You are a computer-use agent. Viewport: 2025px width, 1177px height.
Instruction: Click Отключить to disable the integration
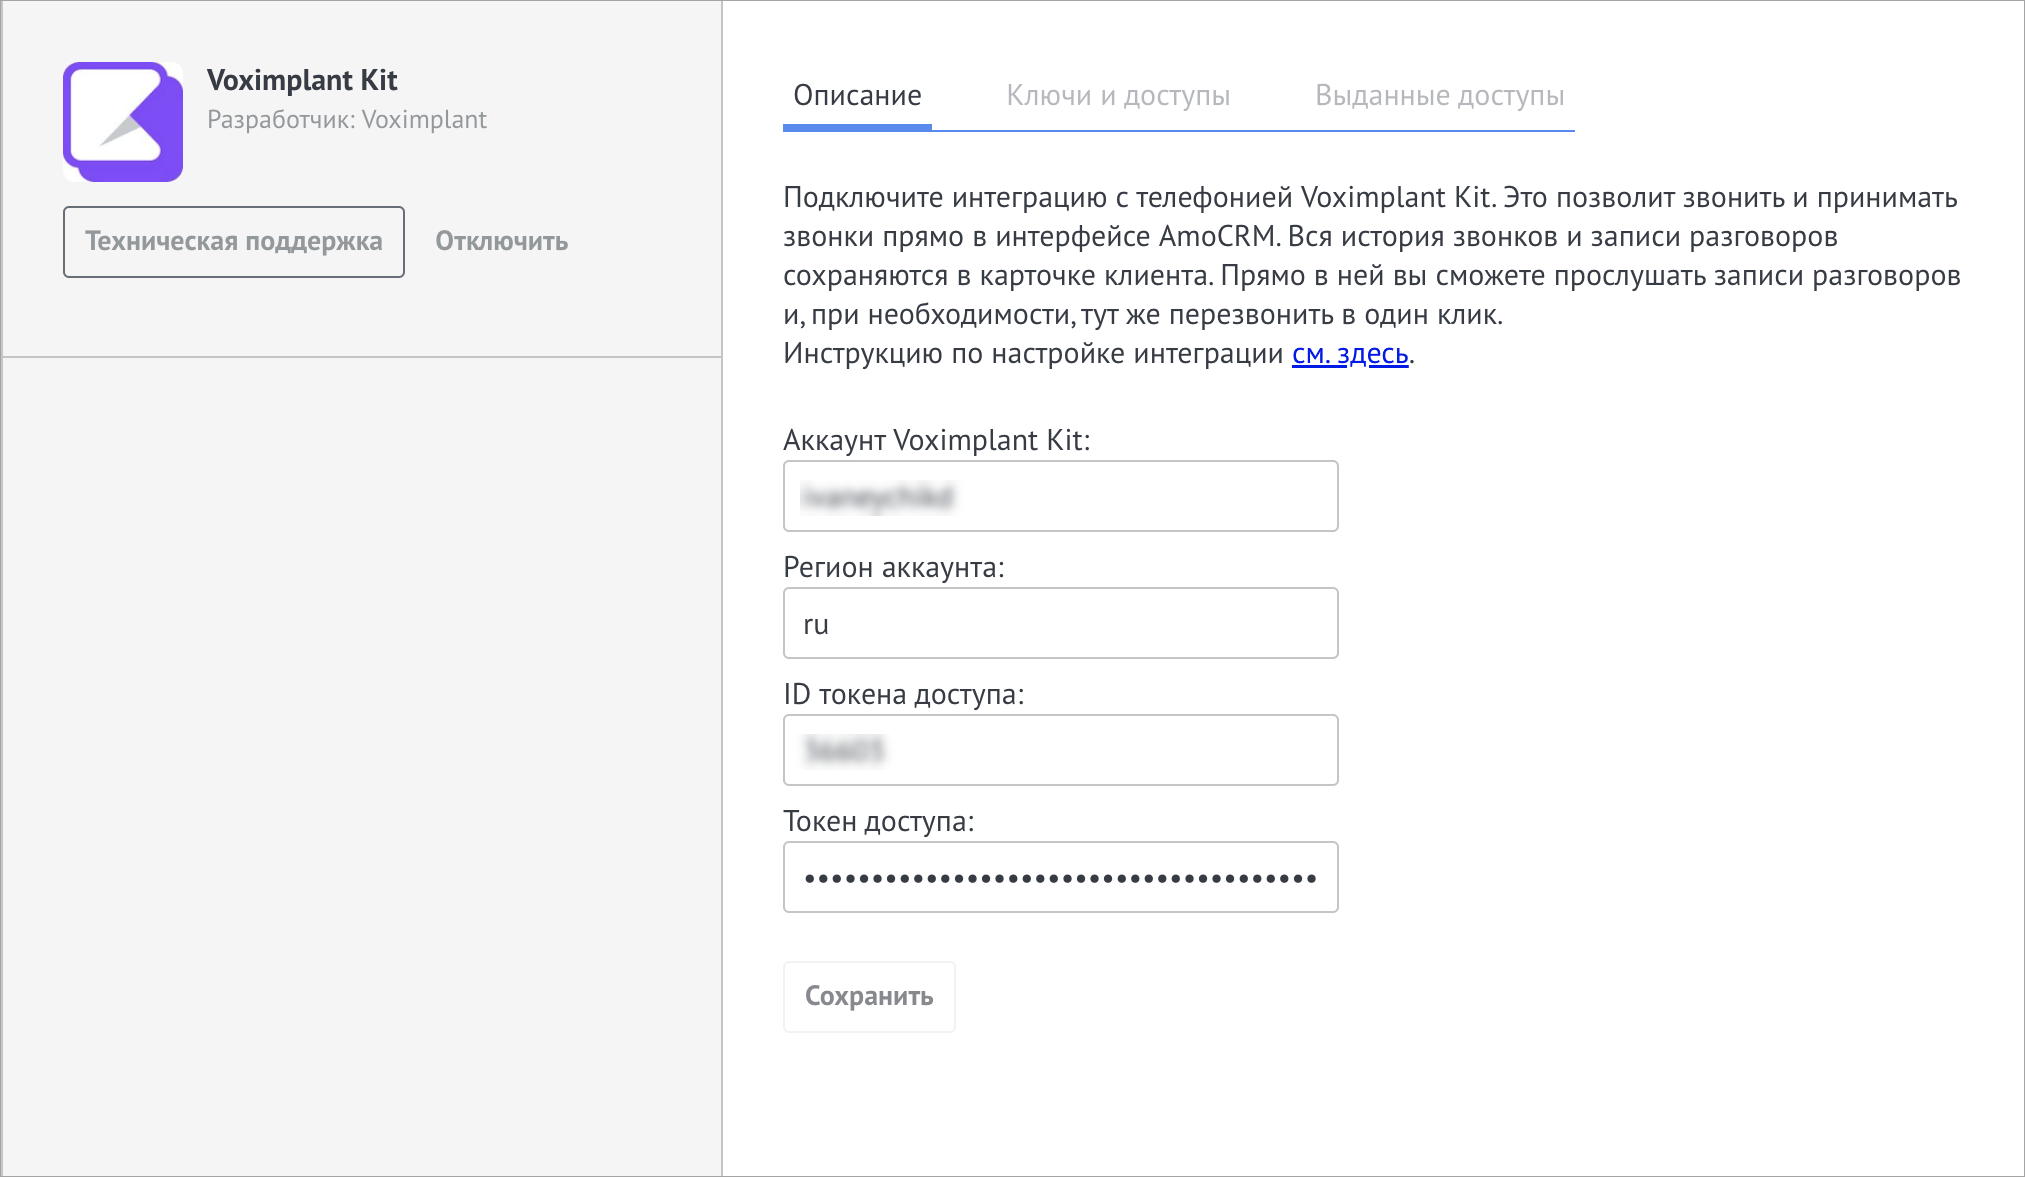[x=502, y=242]
